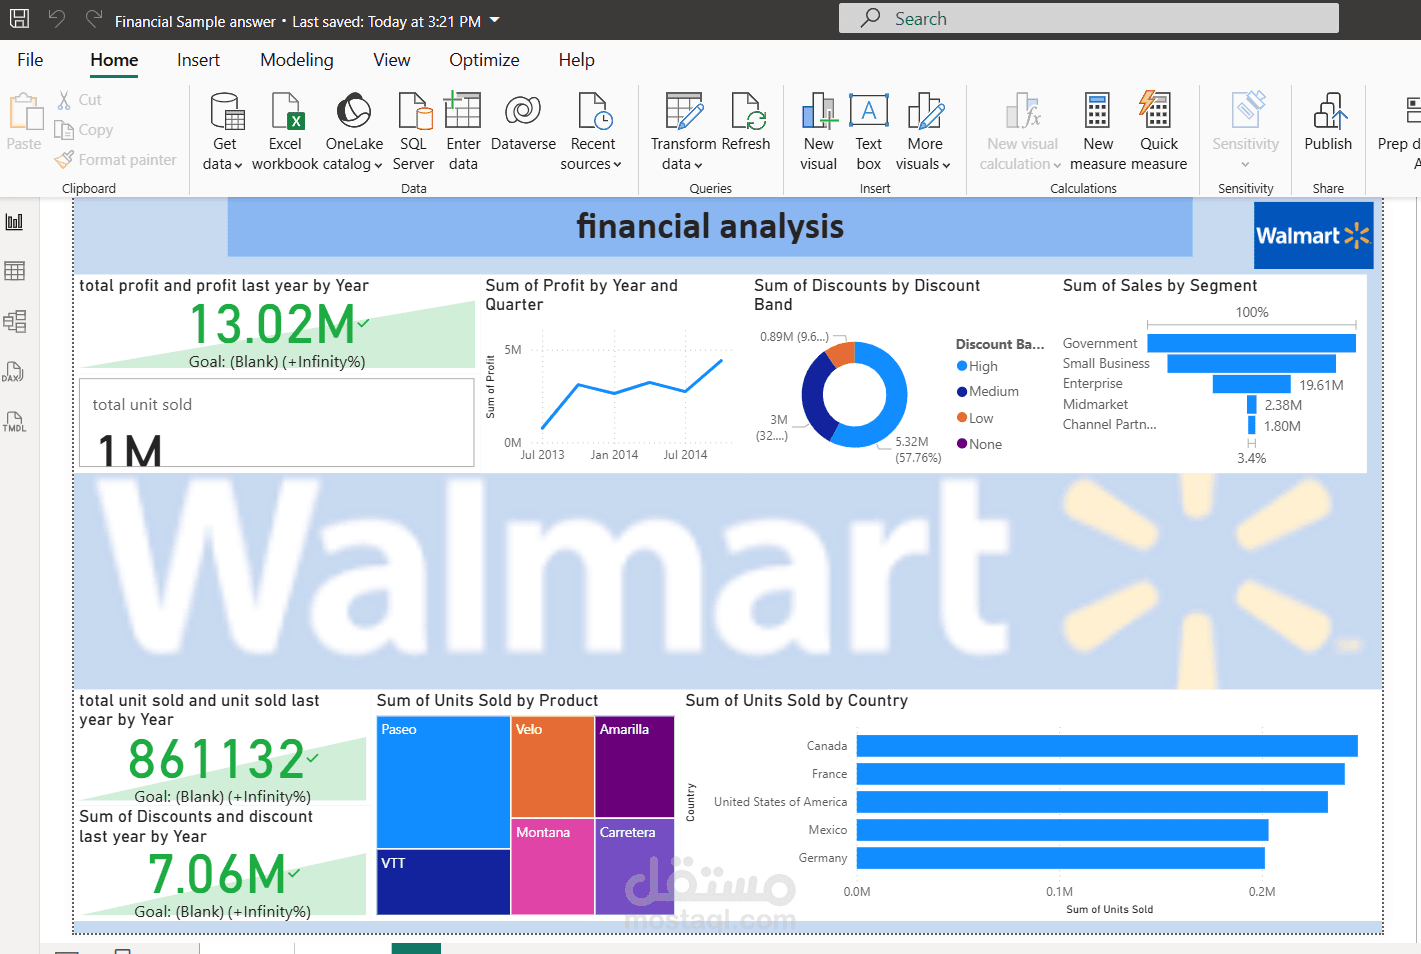Open DAX query view in left sidebar

pos(15,372)
